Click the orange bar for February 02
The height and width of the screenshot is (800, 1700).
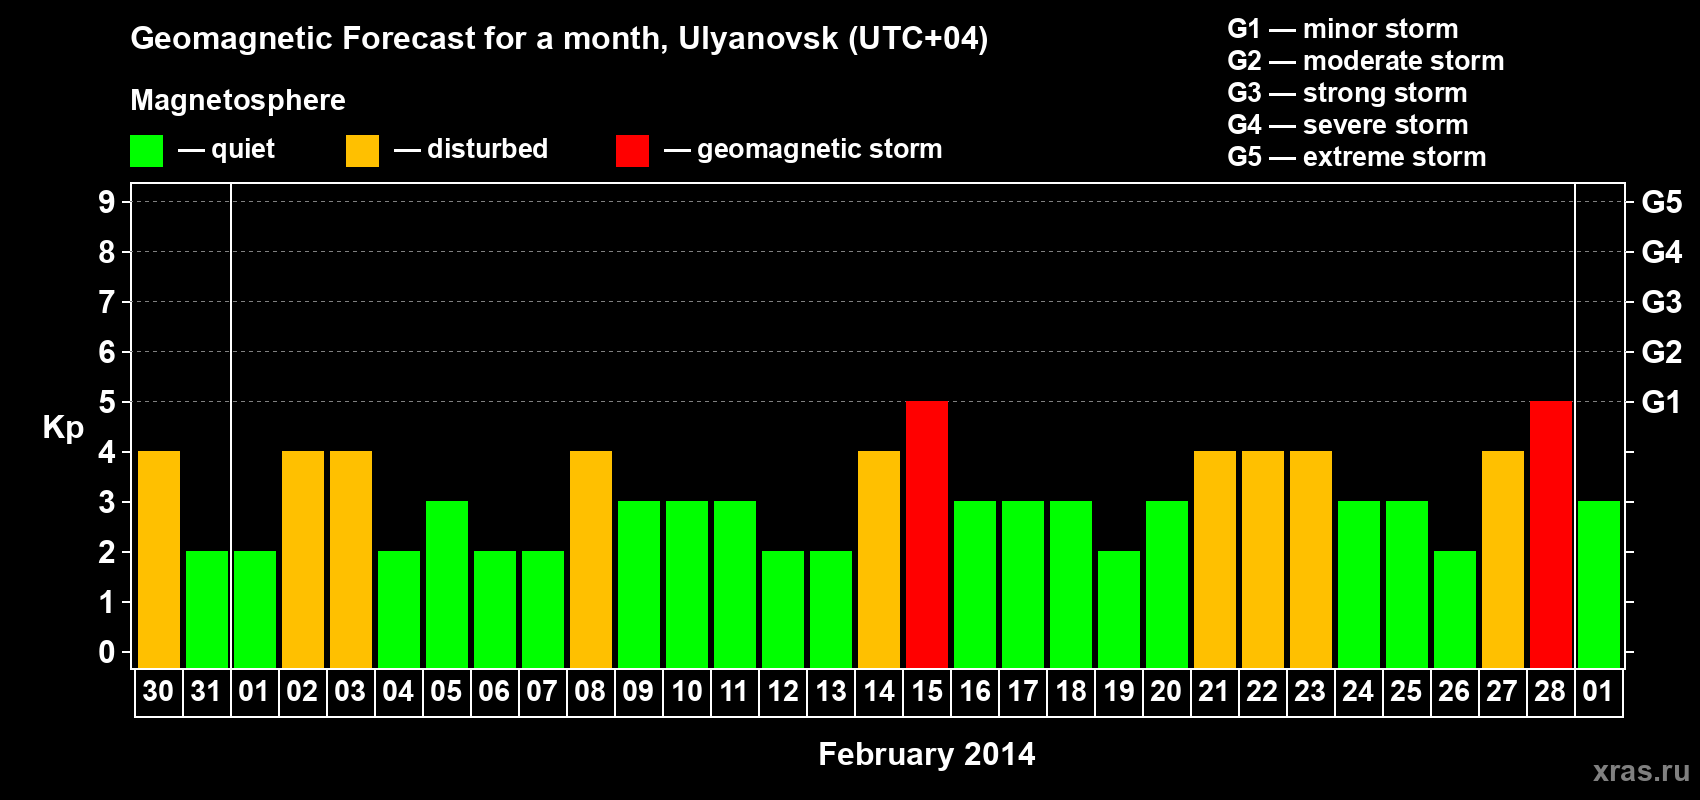[x=303, y=560]
